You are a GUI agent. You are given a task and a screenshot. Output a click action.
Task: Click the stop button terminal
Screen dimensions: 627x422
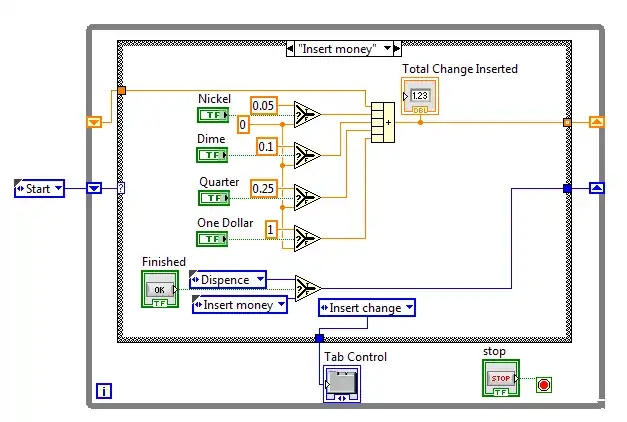point(502,379)
